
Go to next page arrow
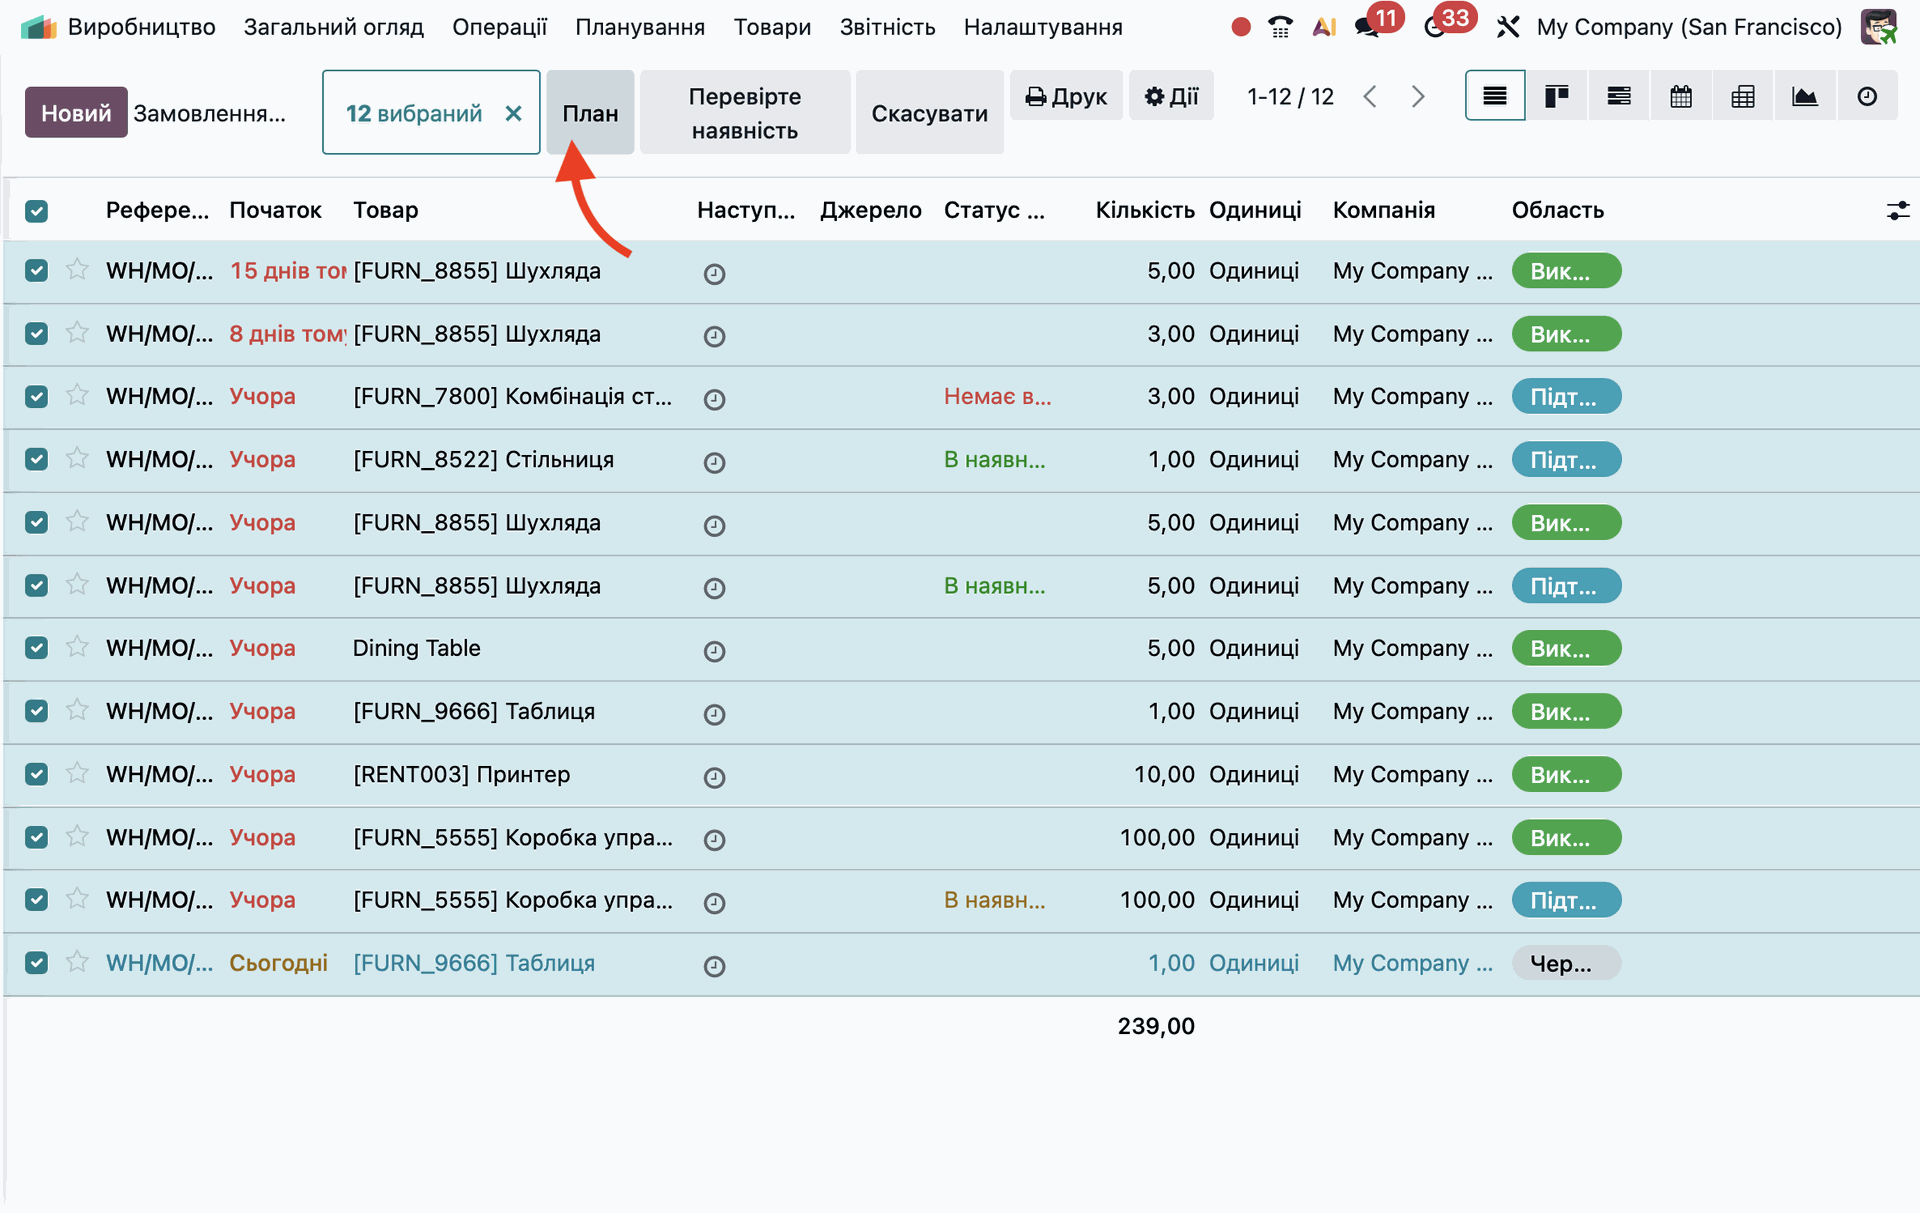coord(1417,96)
